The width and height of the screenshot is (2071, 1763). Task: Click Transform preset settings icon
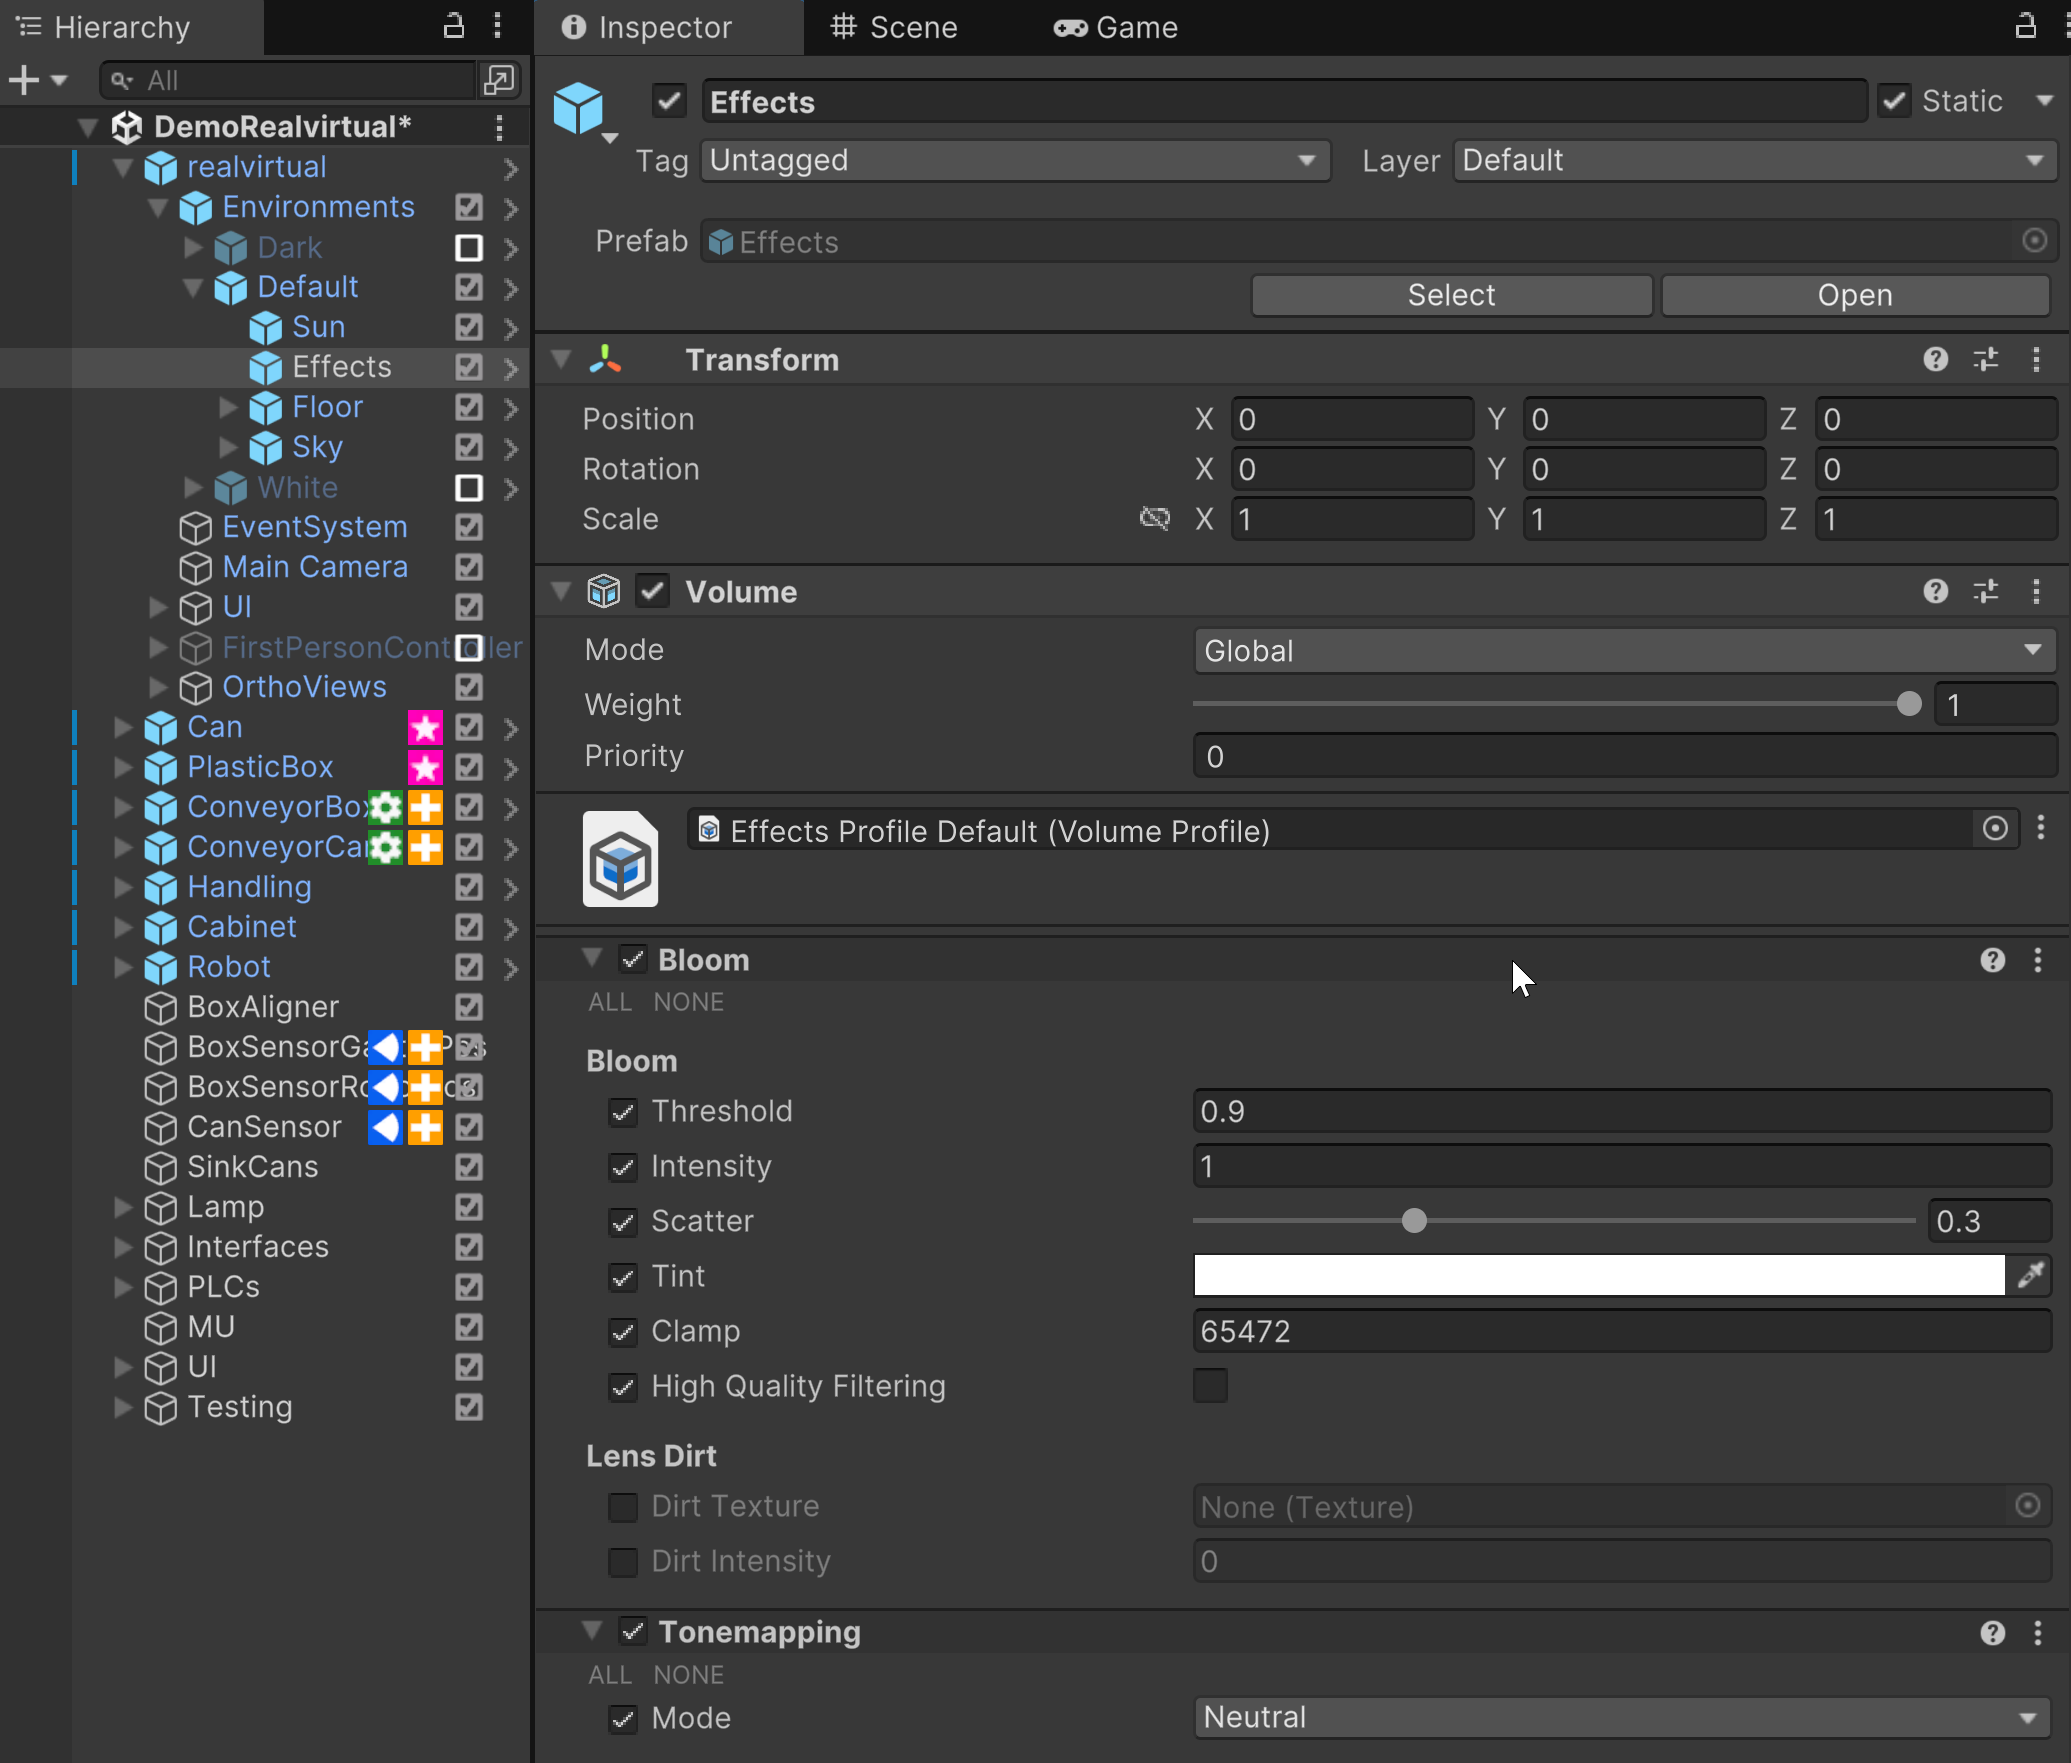click(x=1986, y=360)
